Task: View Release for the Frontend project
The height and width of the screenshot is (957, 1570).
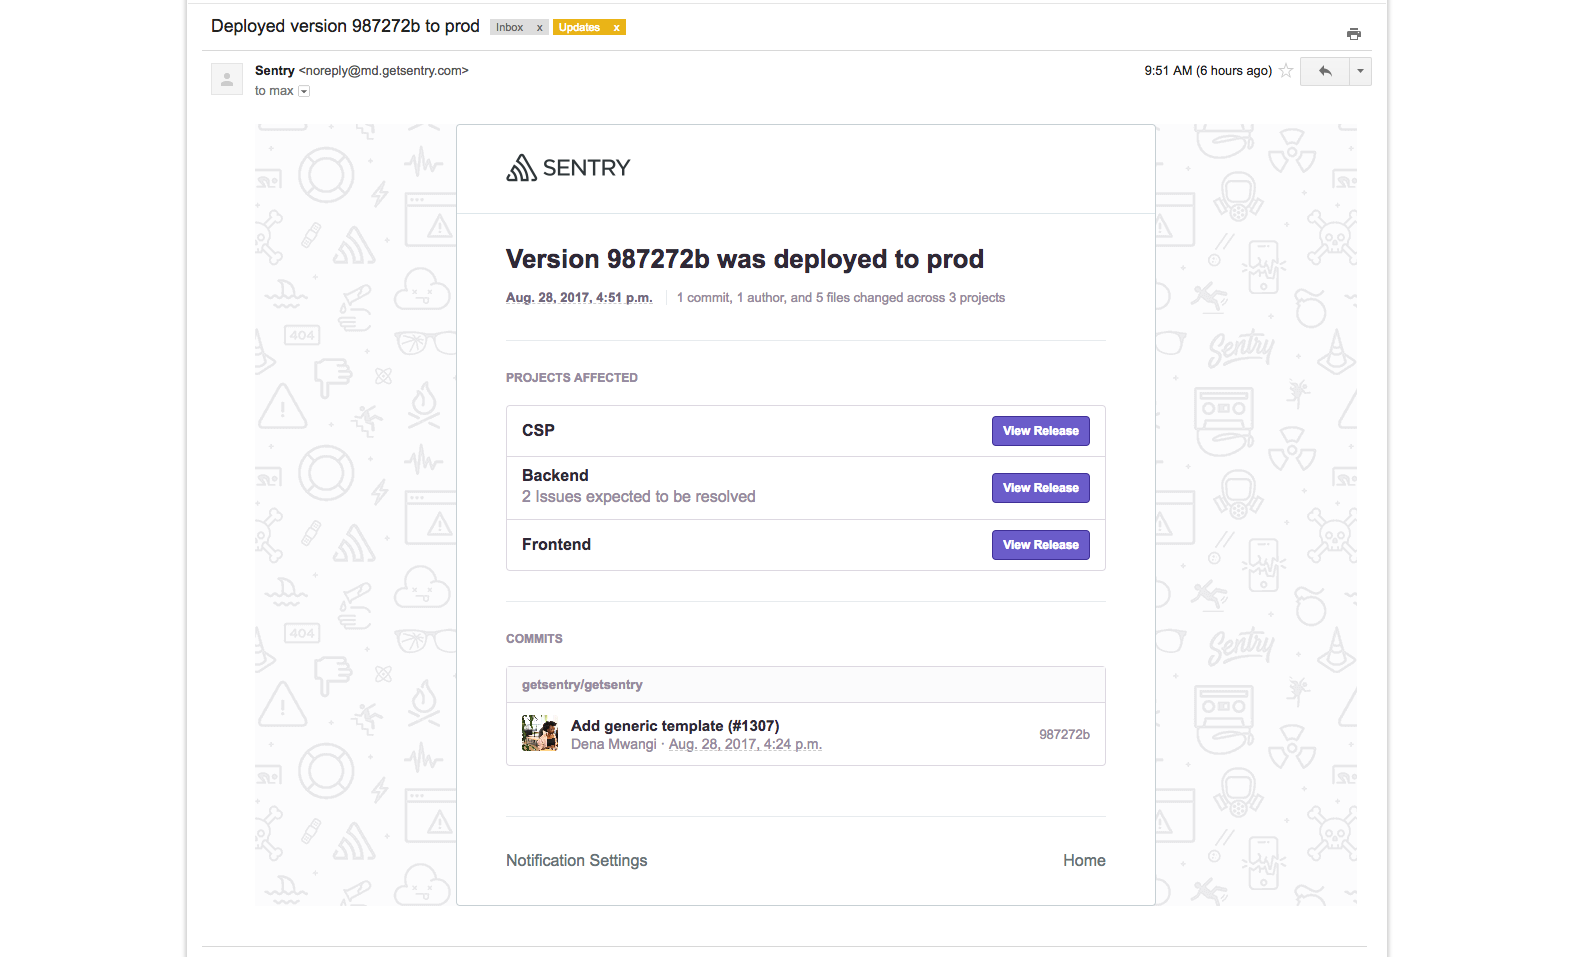Action: click(x=1041, y=545)
